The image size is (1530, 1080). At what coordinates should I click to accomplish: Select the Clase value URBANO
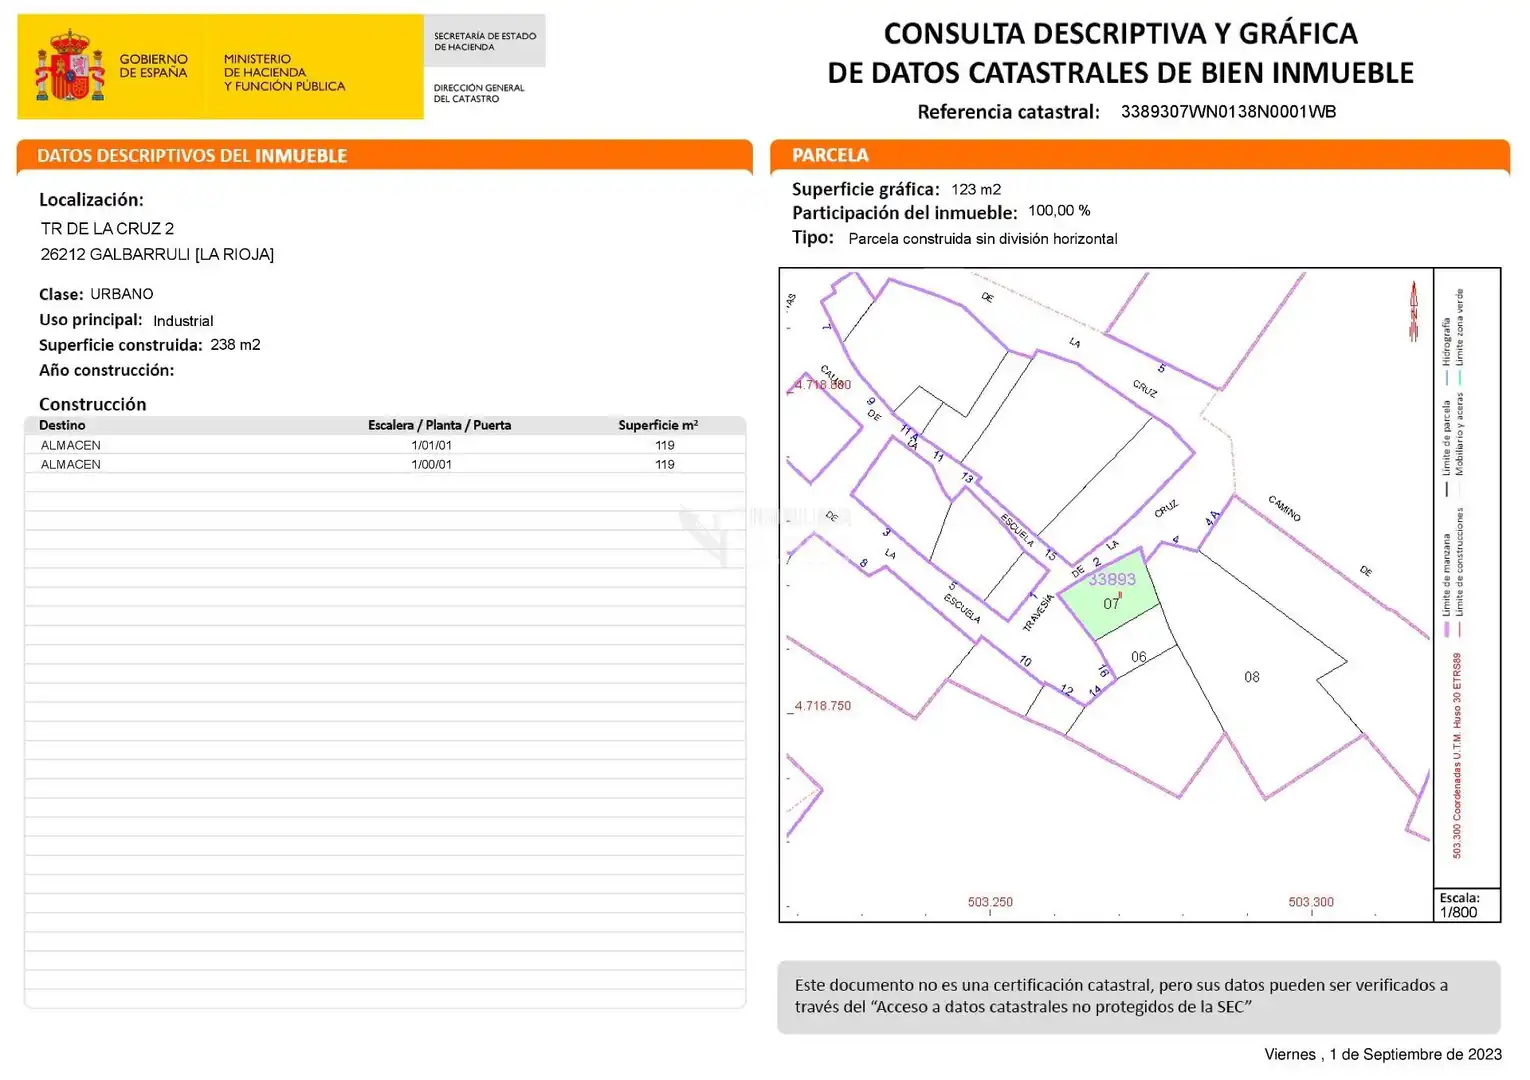[122, 294]
